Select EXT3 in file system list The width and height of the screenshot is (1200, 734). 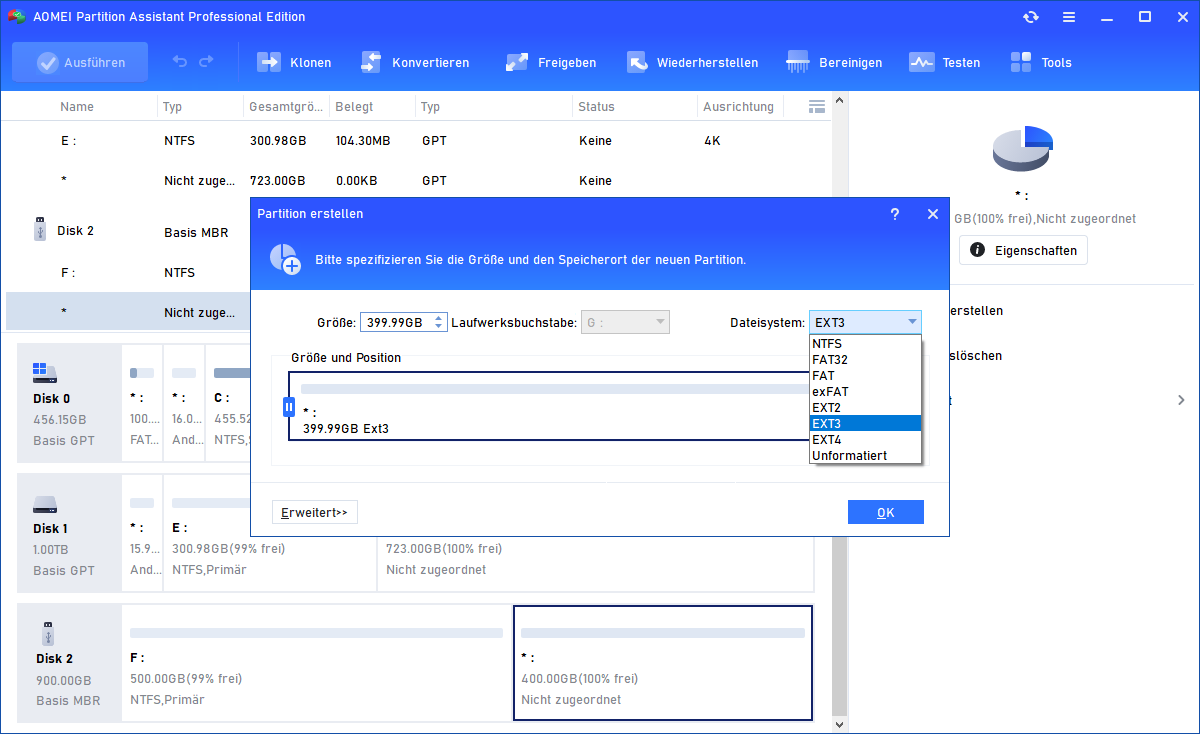coord(865,424)
